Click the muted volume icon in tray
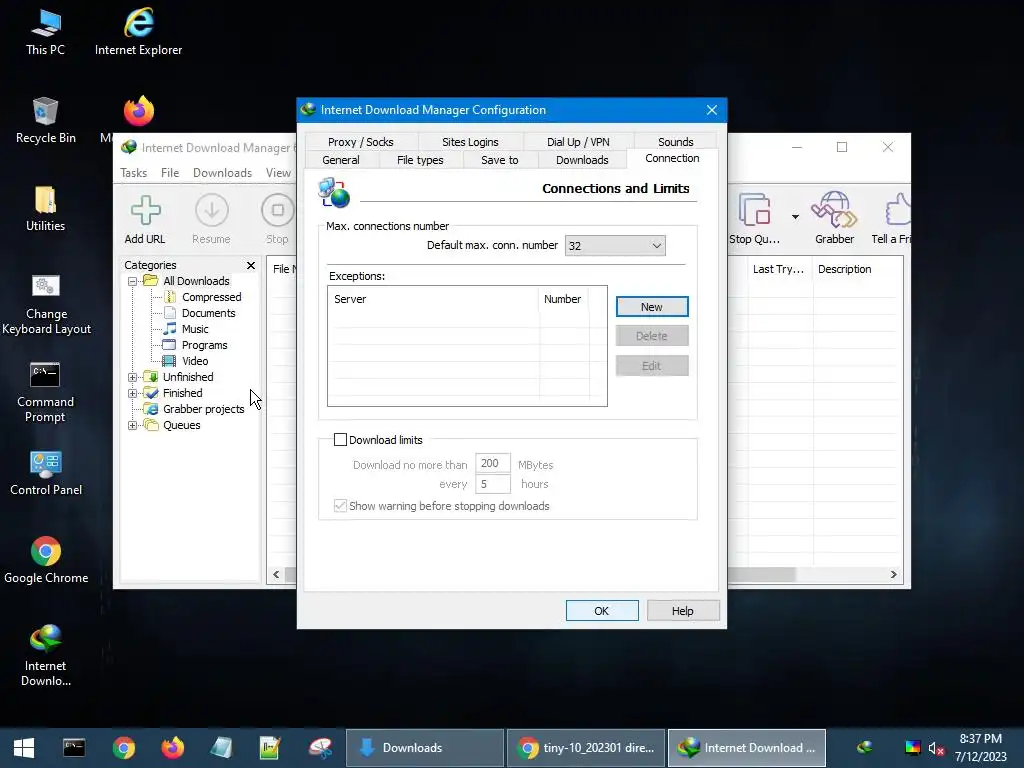 (x=936, y=748)
